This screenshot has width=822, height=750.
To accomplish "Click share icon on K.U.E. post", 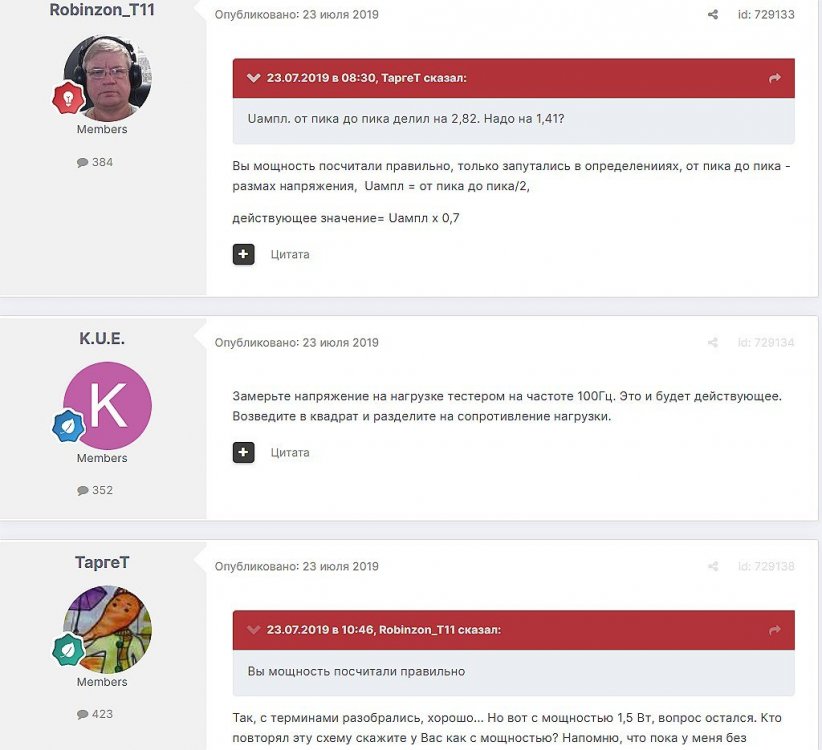I will [712, 343].
